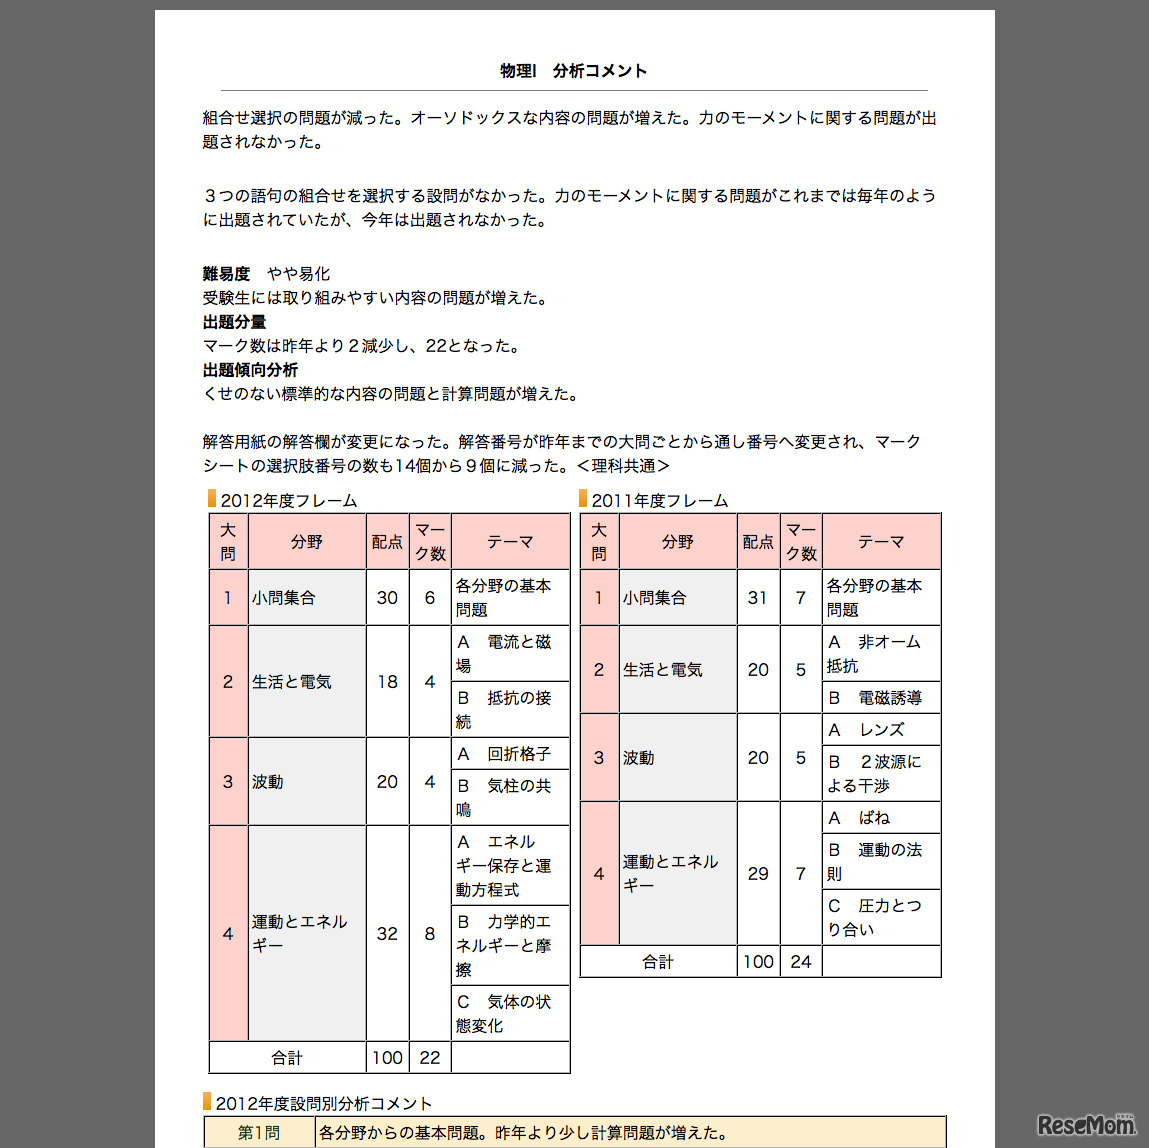Select the cell showing total score 100
This screenshot has height=1148, width=1149.
pos(387,1057)
